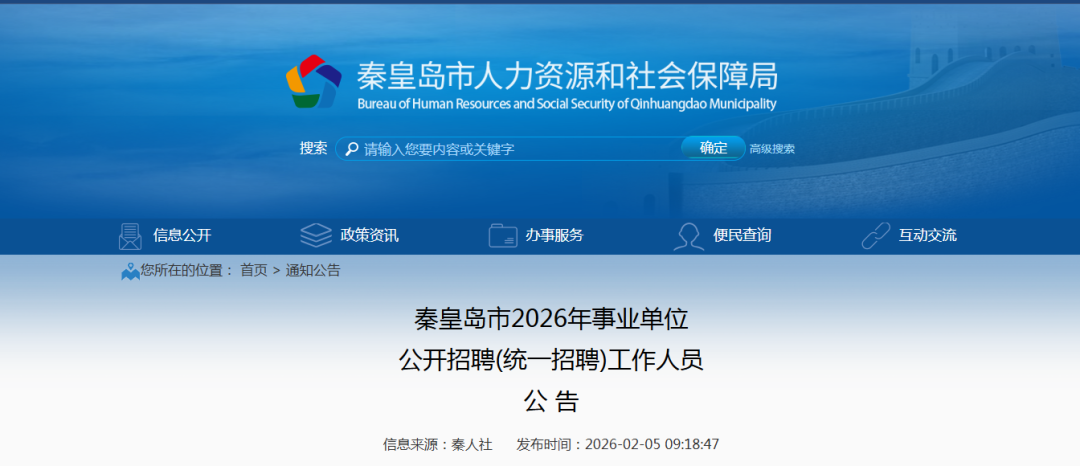Click the 秦皇岛市2026年事业单位 announcement heading

(x=551, y=320)
